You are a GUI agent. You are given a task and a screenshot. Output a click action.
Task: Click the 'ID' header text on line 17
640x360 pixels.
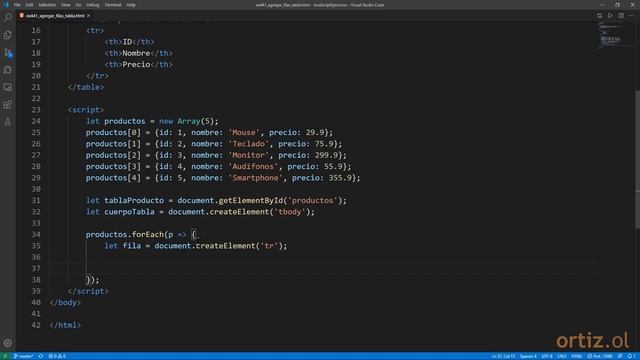click(x=127, y=42)
